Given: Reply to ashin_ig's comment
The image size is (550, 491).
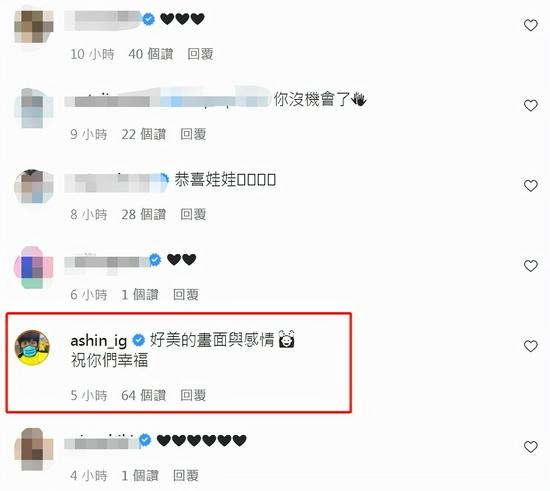Looking at the screenshot, I should (x=193, y=395).
